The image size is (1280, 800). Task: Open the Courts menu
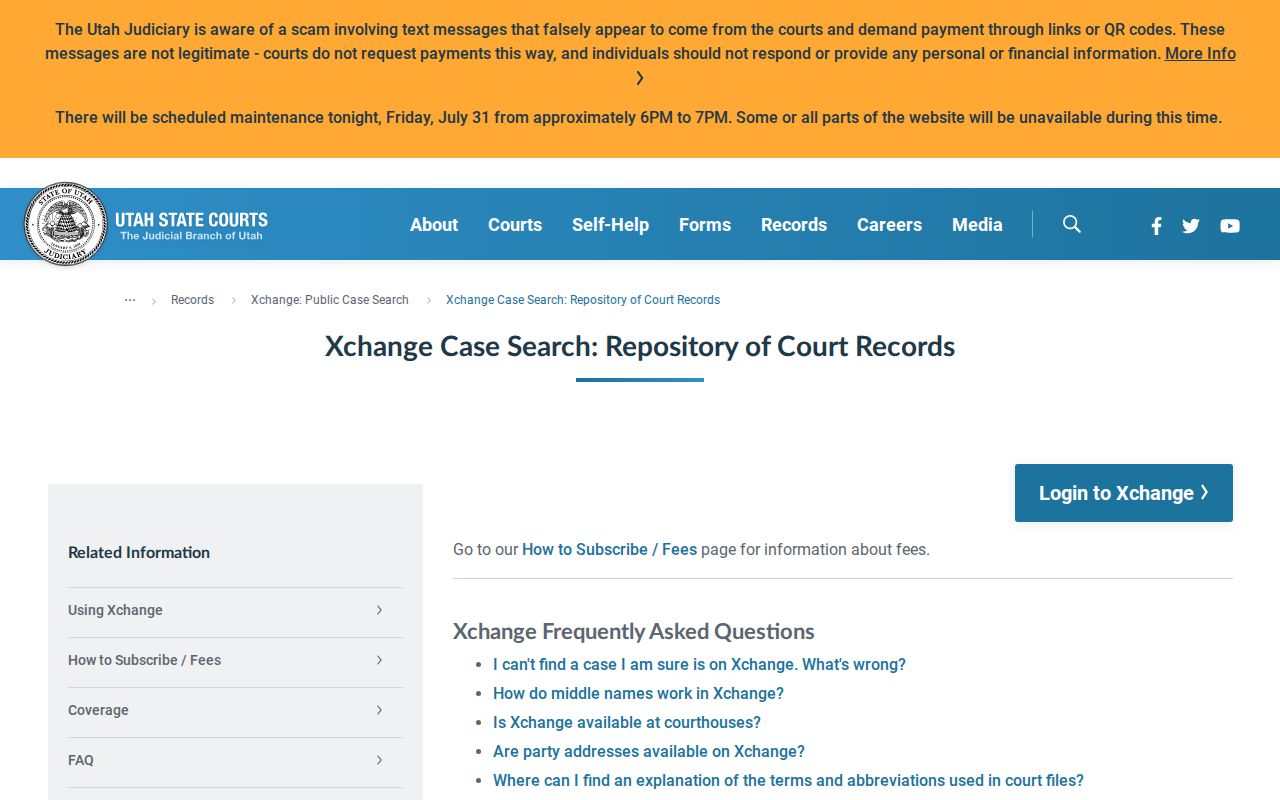click(x=515, y=225)
